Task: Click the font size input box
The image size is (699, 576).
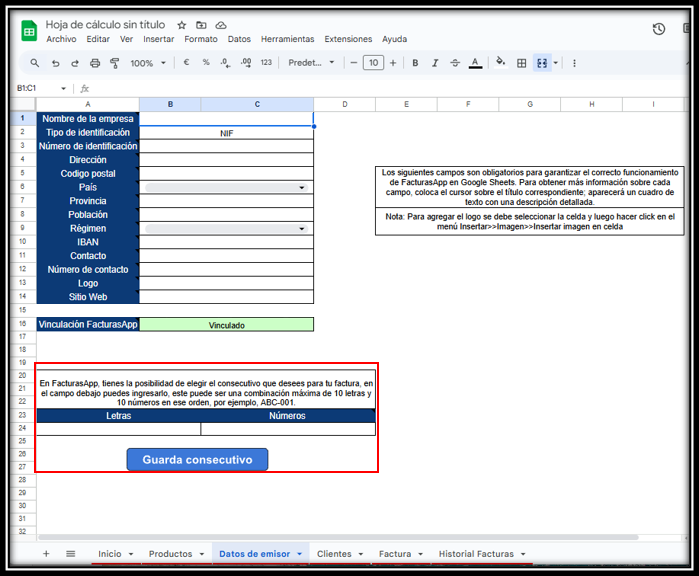Action: [373, 63]
